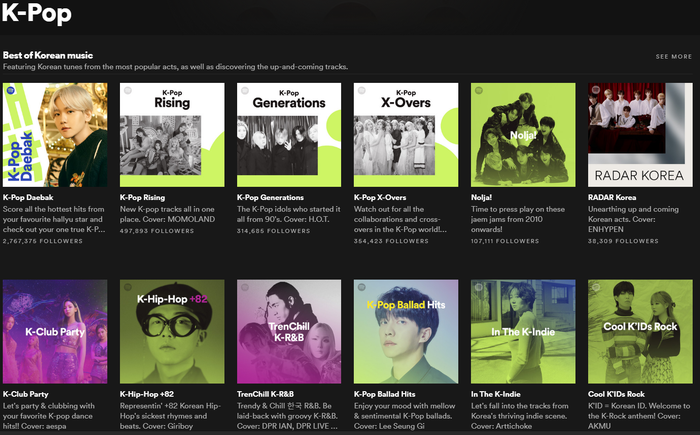Click the Nolja! title below the cover

click(481, 197)
